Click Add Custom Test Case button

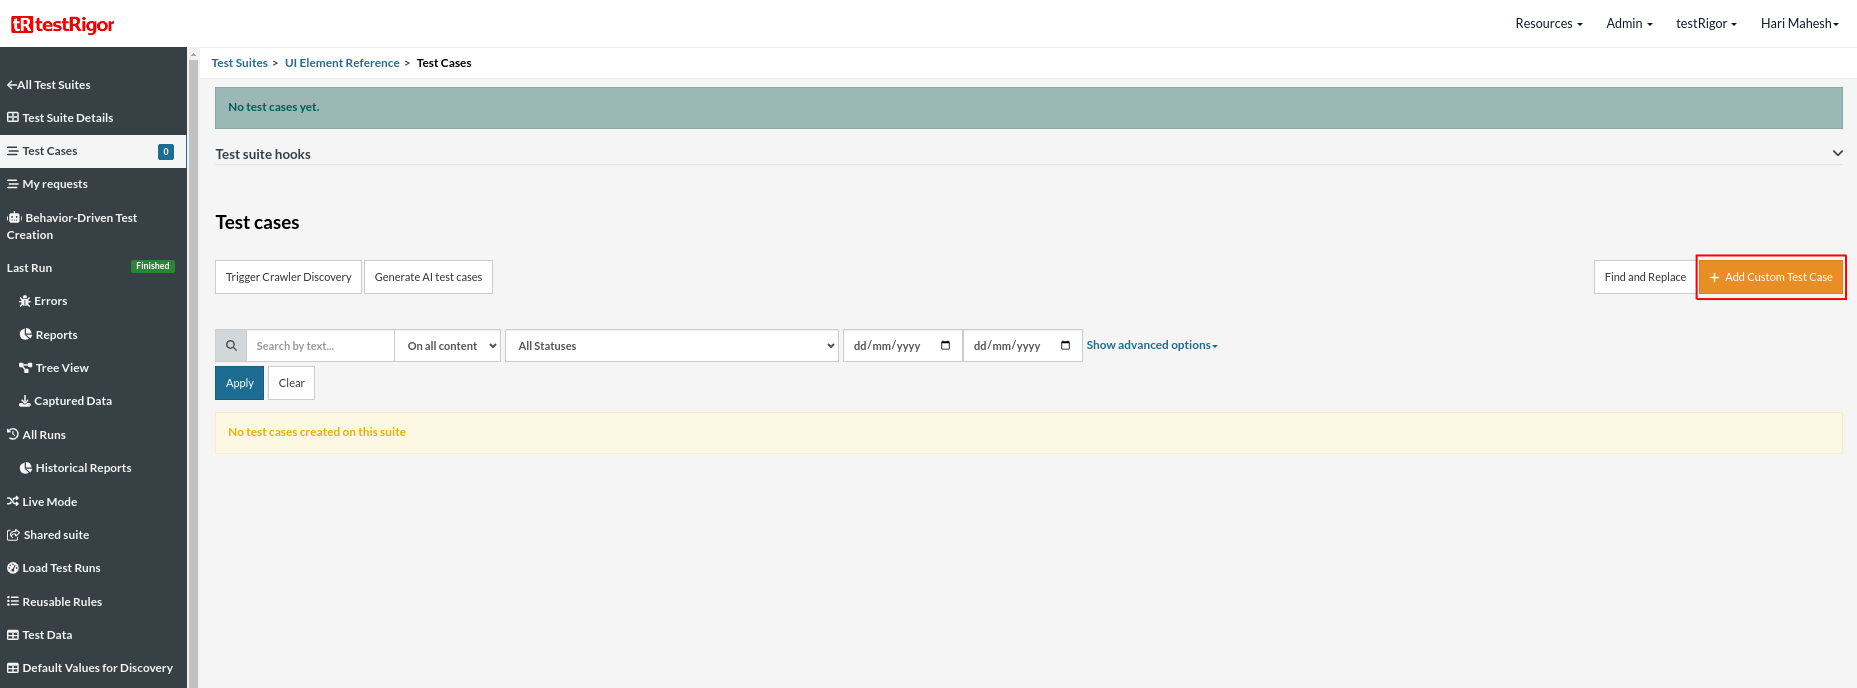(x=1770, y=277)
